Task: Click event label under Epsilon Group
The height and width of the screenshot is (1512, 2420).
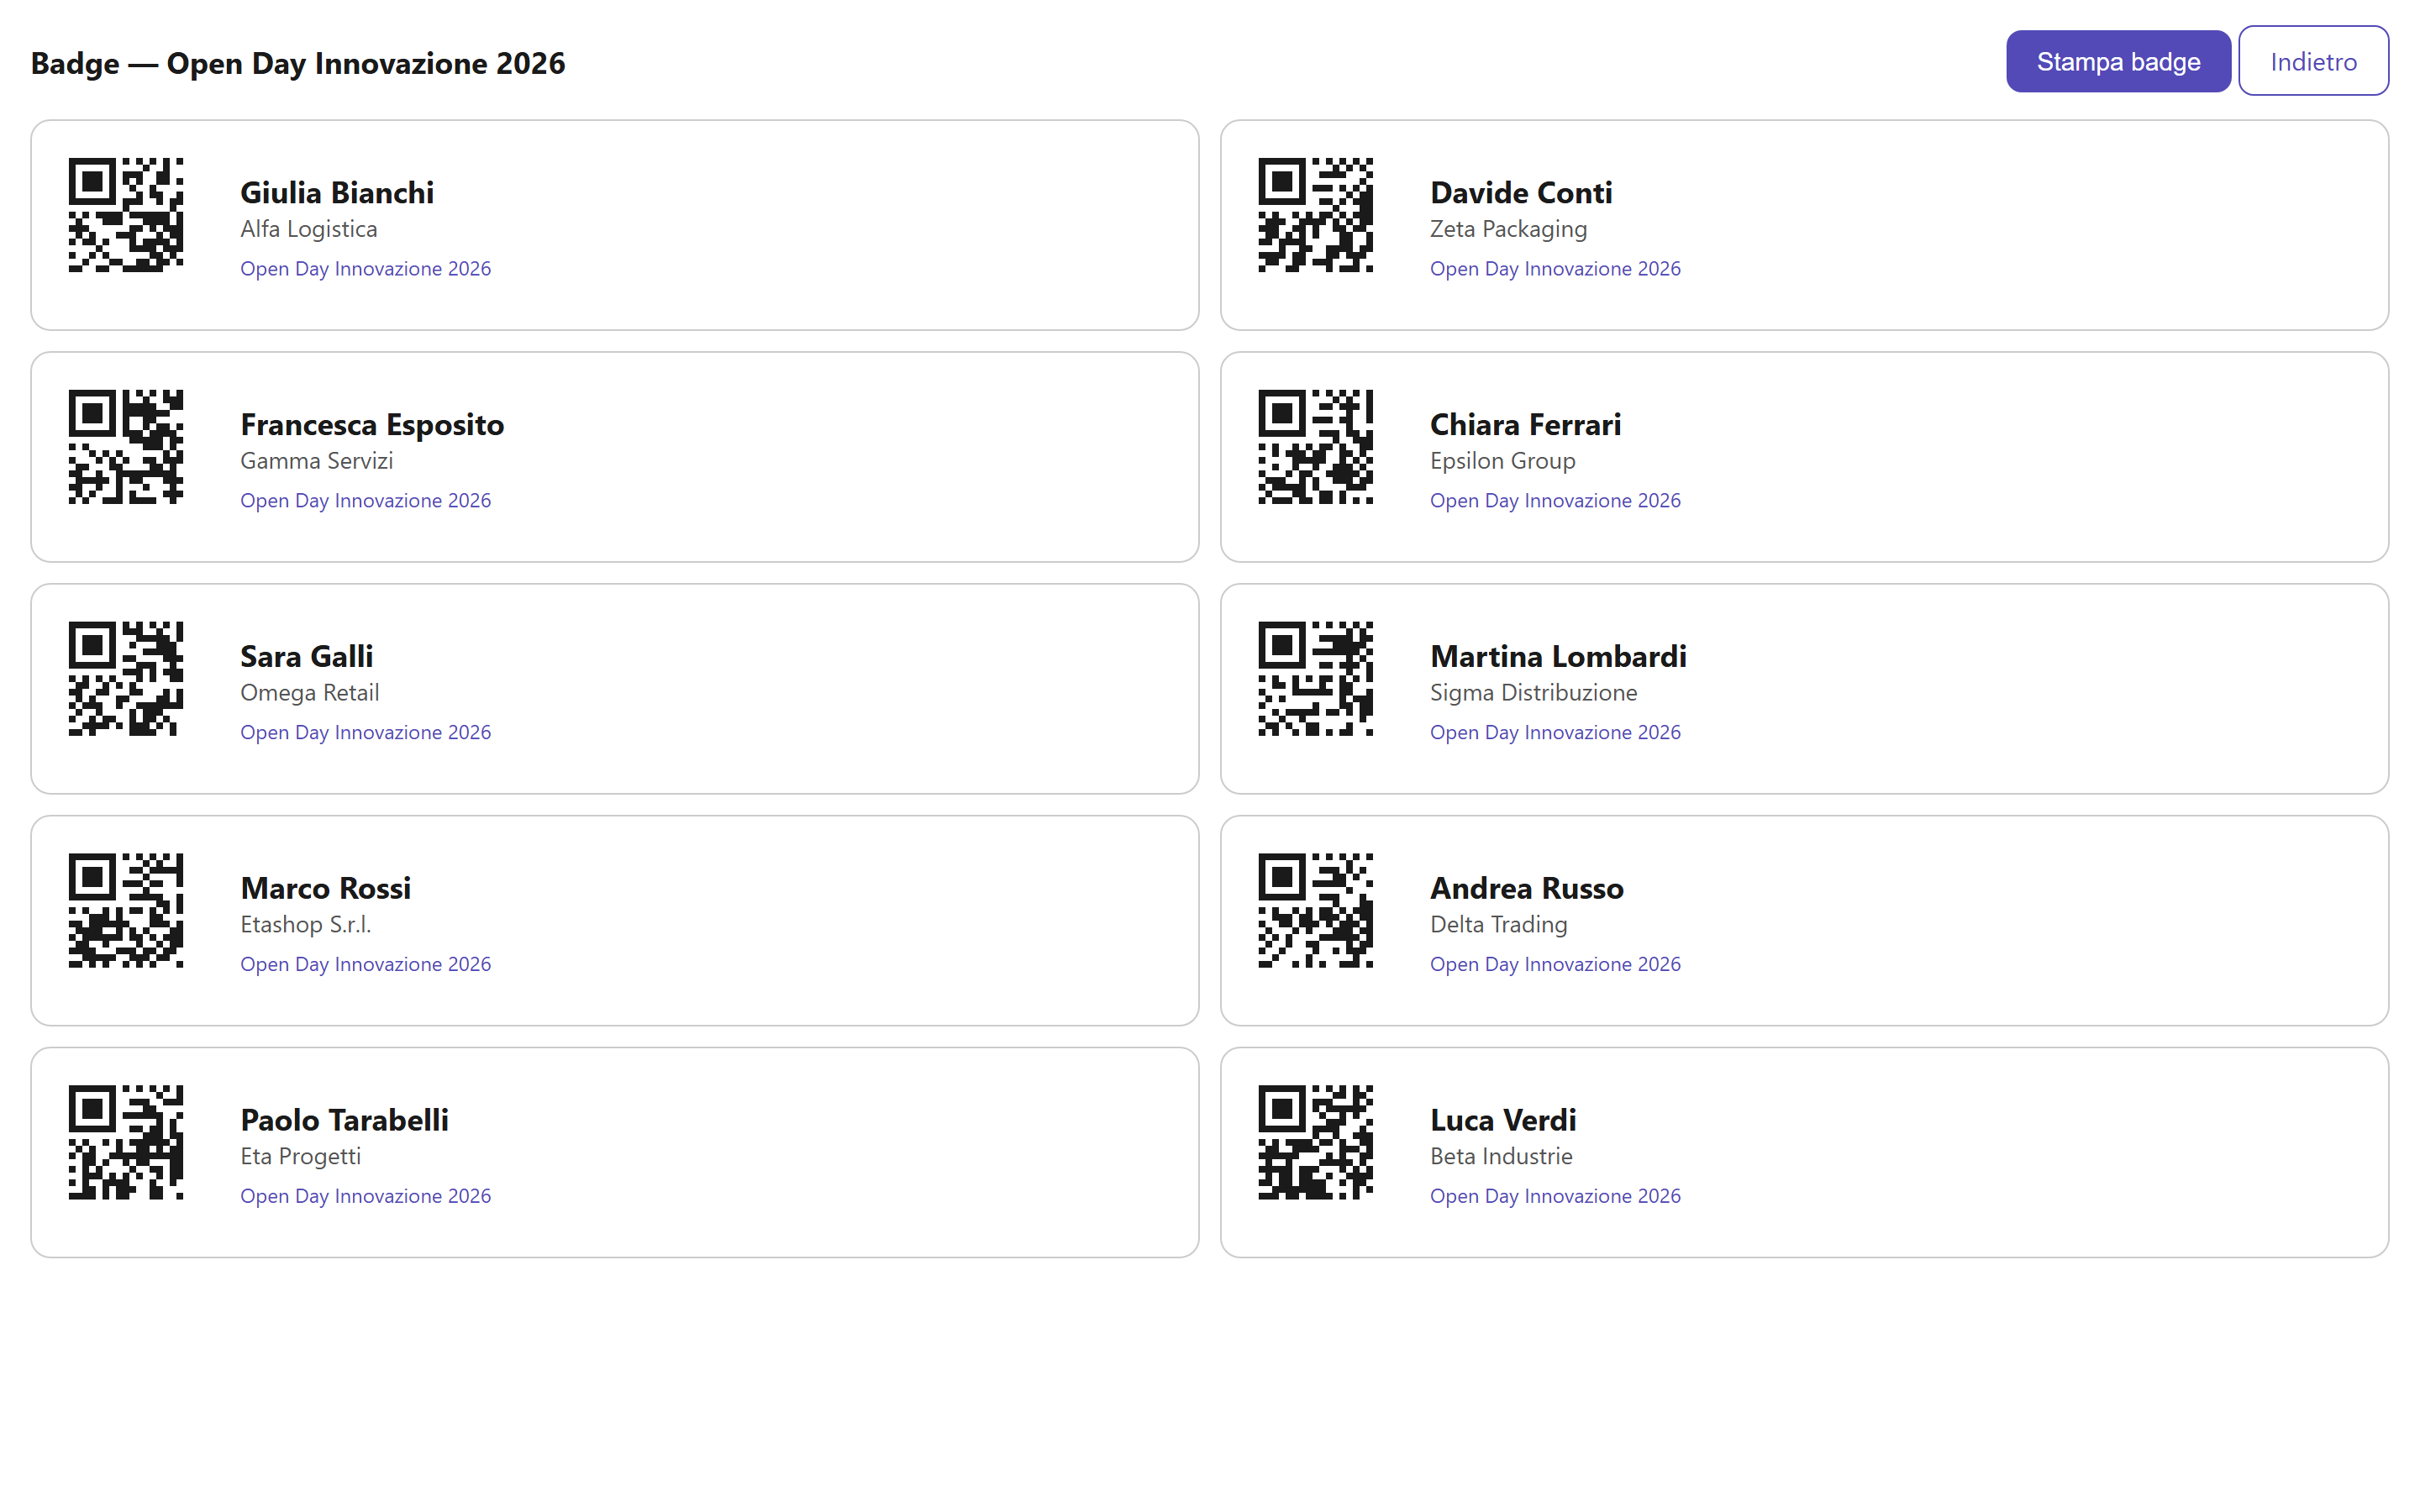Action: pyautogui.click(x=1555, y=501)
